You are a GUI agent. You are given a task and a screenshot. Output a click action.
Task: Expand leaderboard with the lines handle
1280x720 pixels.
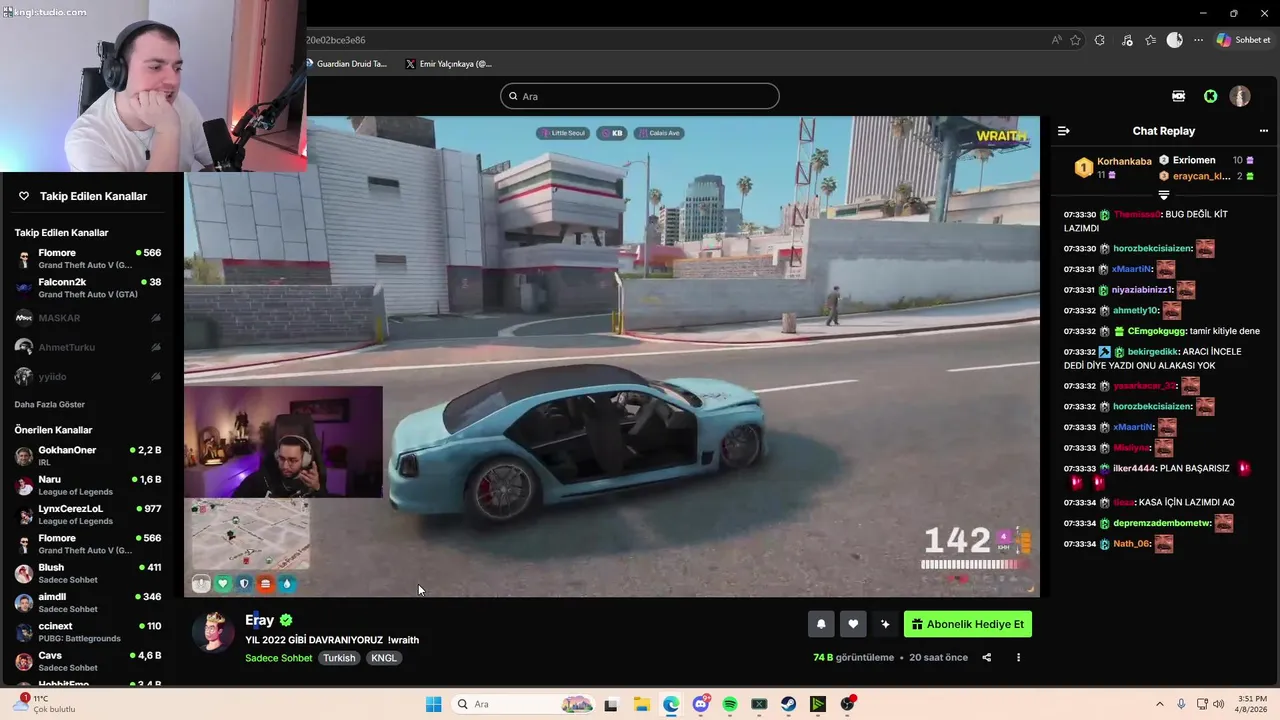click(1163, 195)
